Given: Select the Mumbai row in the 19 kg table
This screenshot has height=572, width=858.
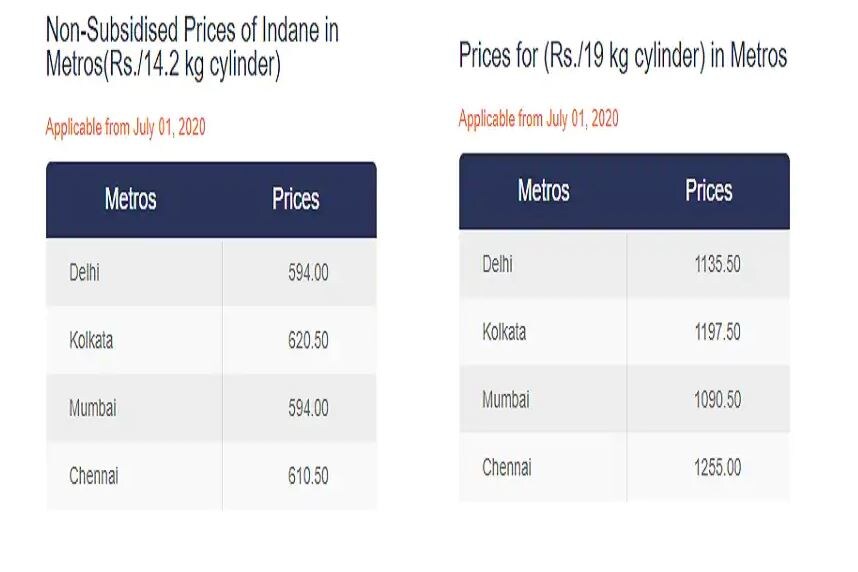Looking at the screenshot, I should pyautogui.click(x=624, y=400).
